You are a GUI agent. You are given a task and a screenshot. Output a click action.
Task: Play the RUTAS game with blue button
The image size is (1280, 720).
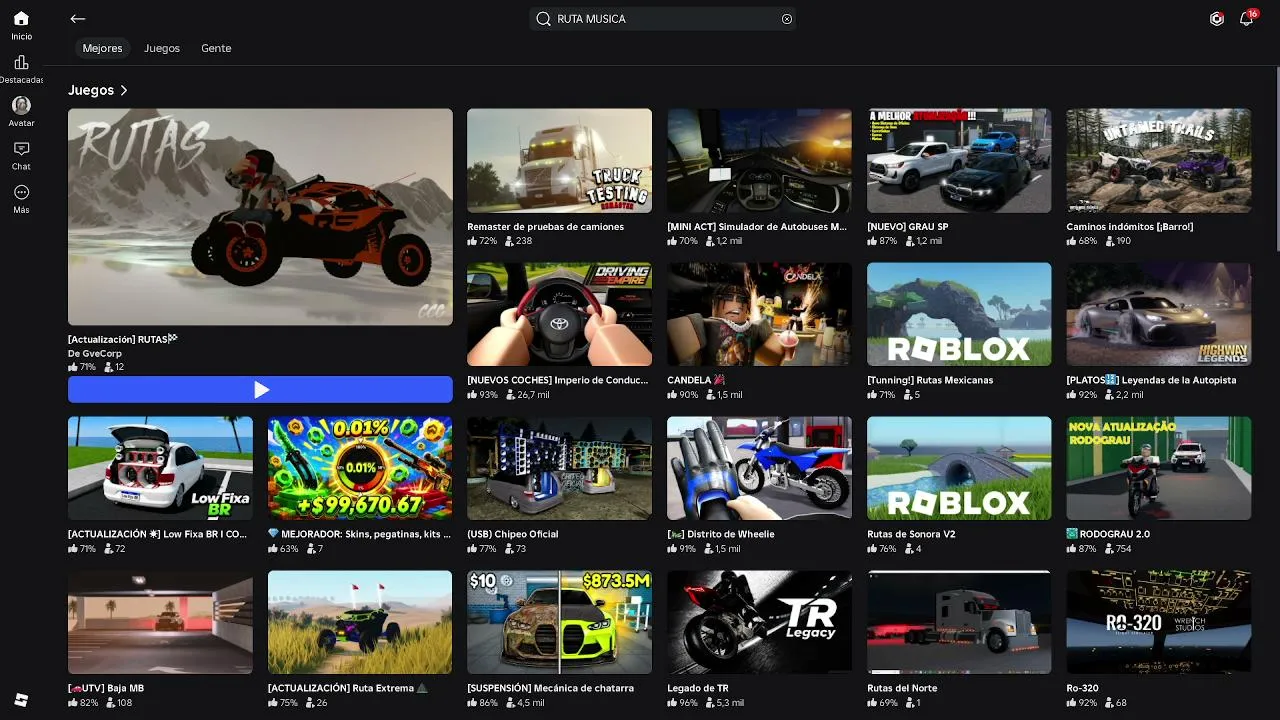[260, 389]
